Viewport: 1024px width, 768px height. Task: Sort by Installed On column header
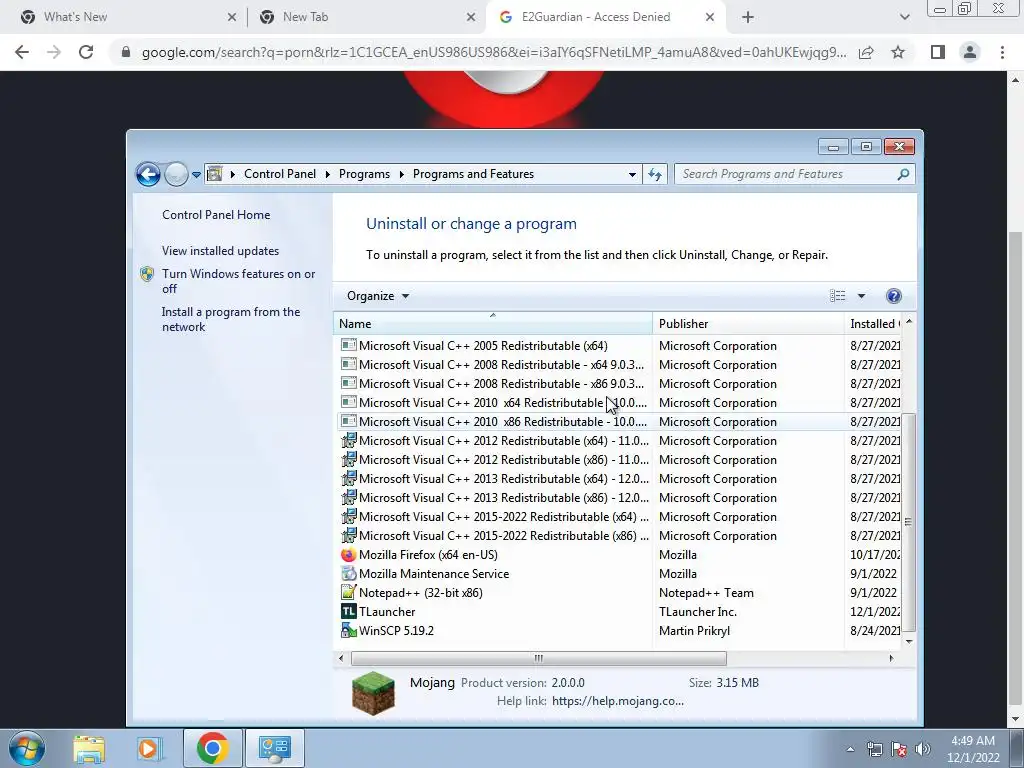pyautogui.click(x=874, y=323)
